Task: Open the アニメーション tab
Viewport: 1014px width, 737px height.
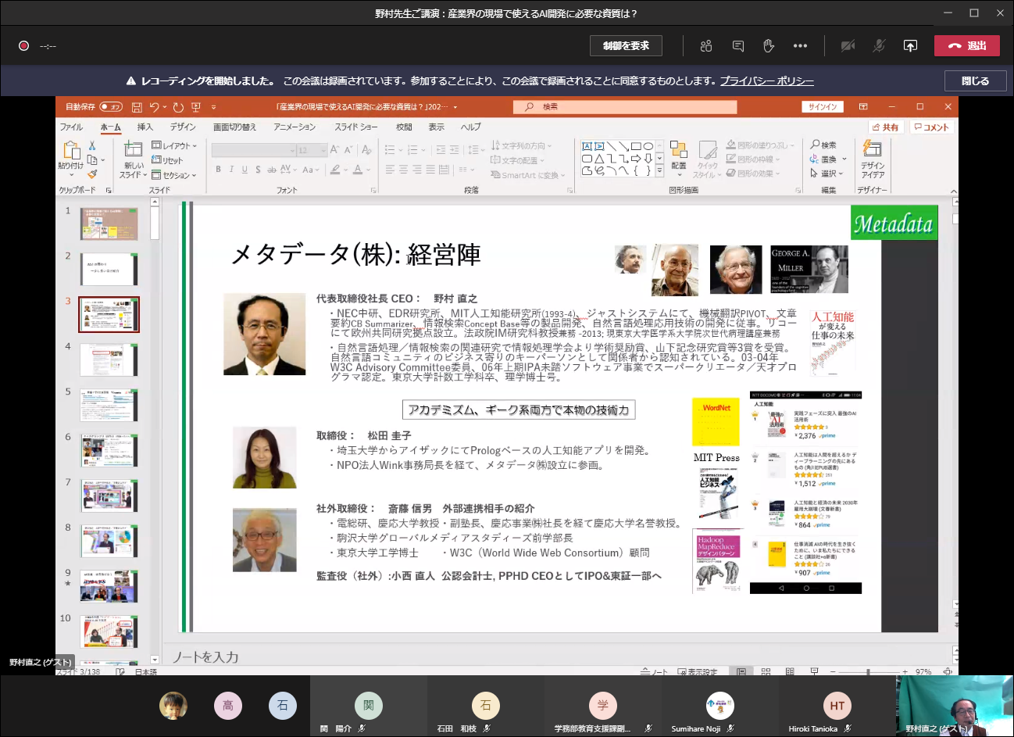Action: (294, 127)
